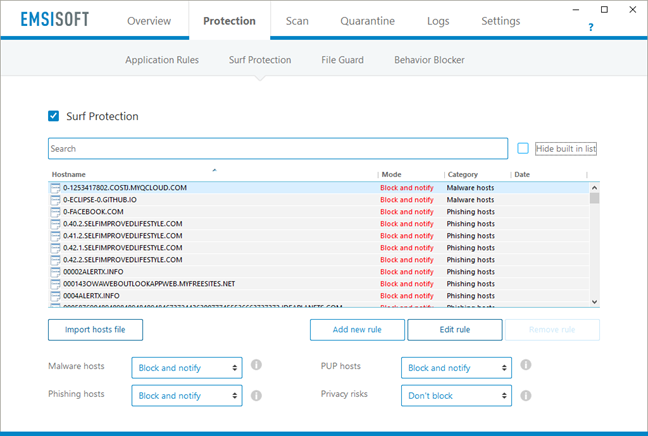Click the host Search field
The width and height of the screenshot is (648, 436).
click(x=278, y=148)
